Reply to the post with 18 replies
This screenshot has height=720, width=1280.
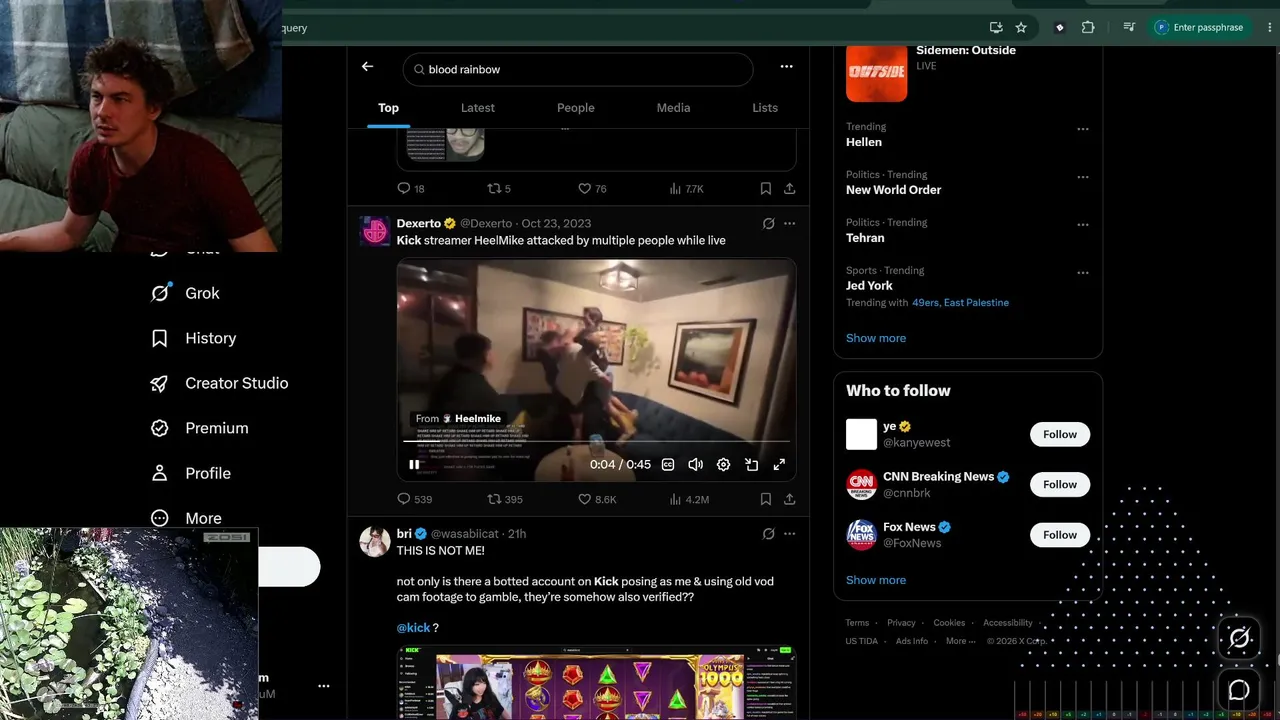pos(411,188)
